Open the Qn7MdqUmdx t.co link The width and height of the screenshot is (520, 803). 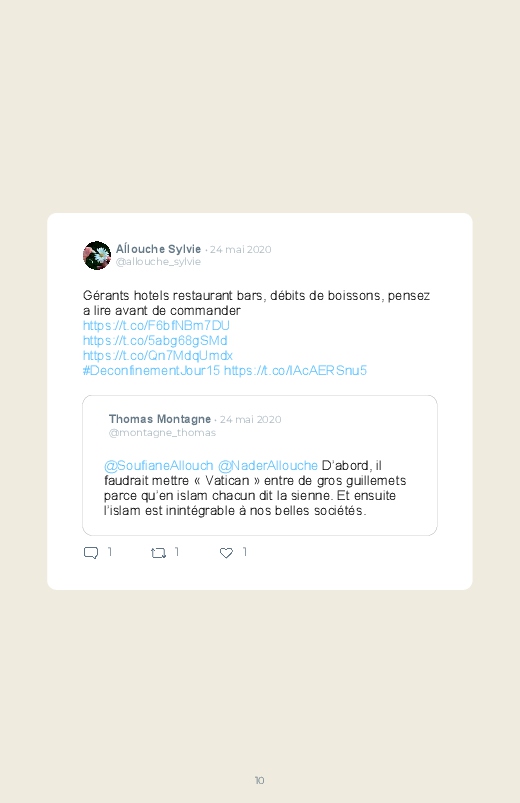coord(158,355)
